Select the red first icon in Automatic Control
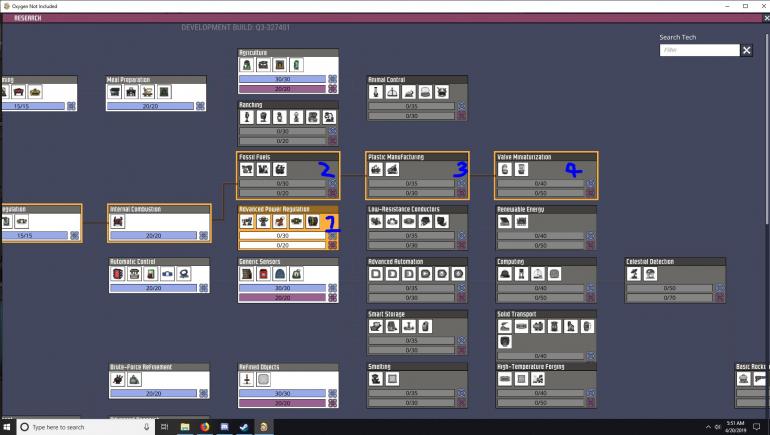The height and width of the screenshot is (435, 770). coord(118,274)
